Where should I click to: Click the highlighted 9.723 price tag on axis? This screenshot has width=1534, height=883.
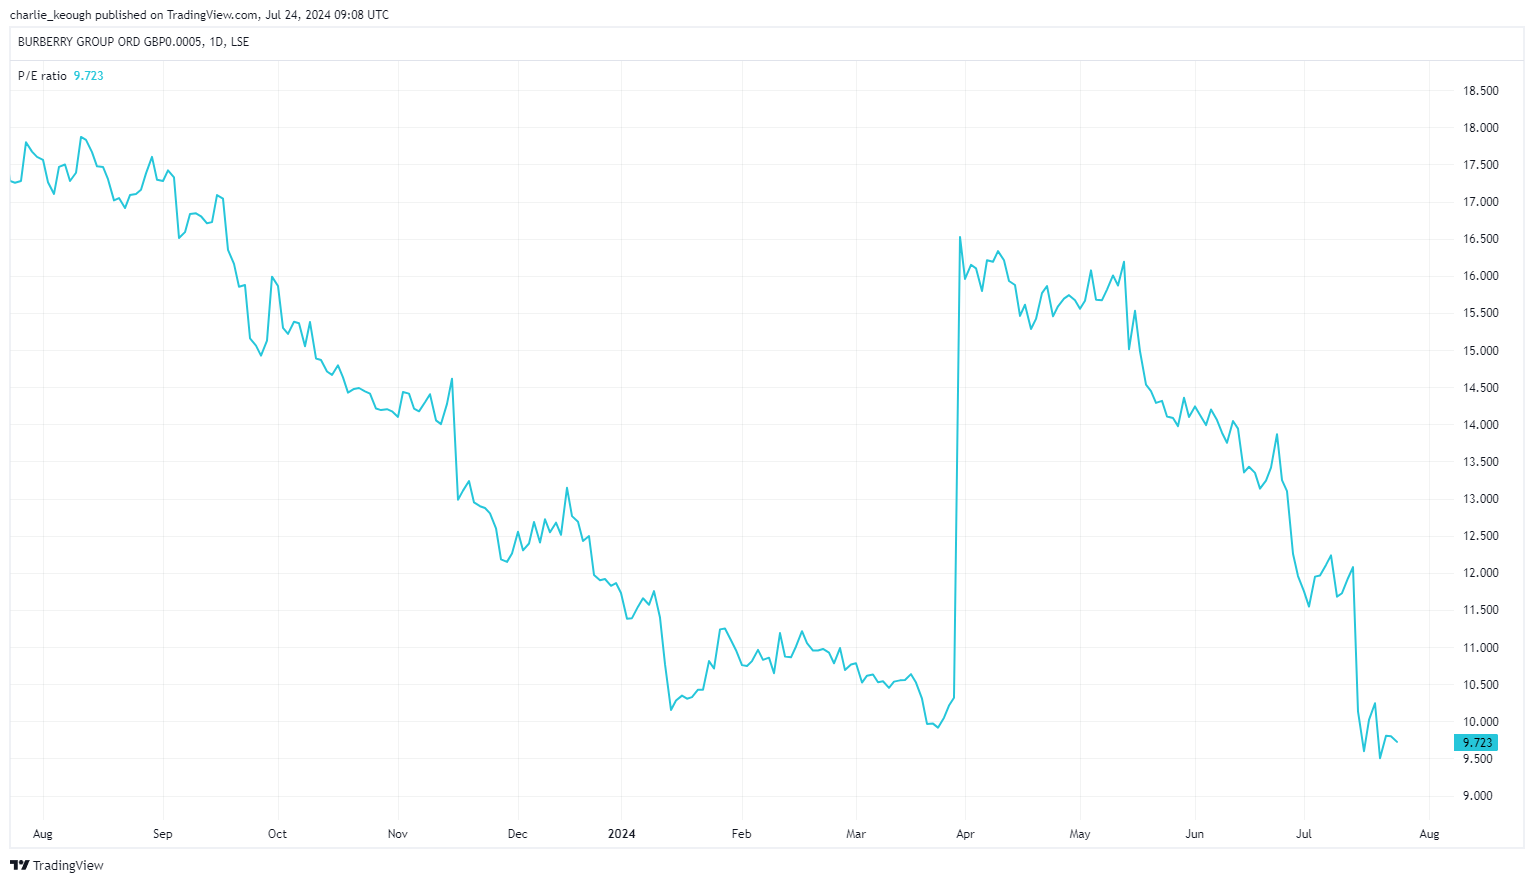[x=1476, y=742]
